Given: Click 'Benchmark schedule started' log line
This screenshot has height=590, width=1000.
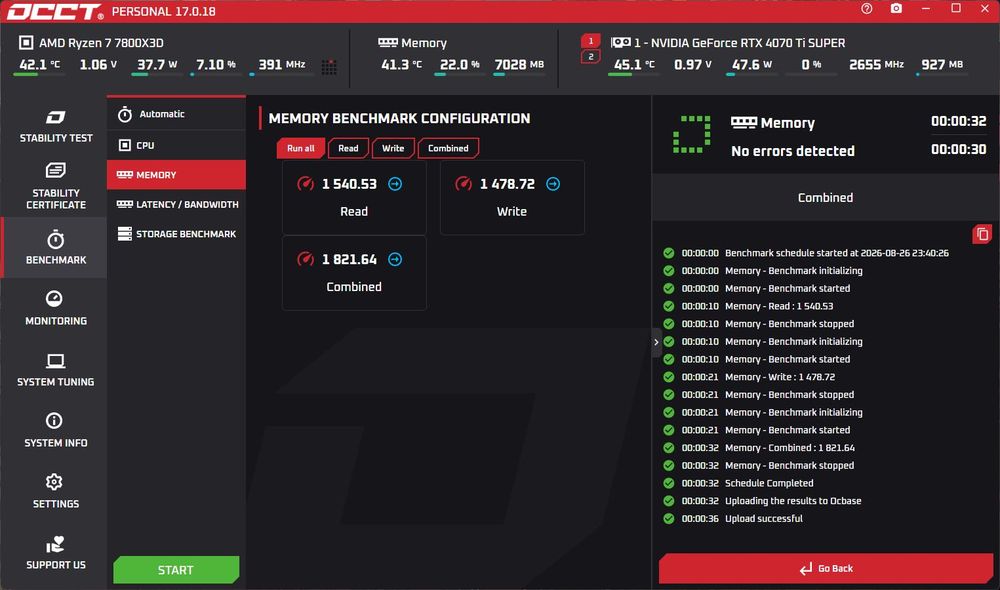Looking at the screenshot, I should 837,253.
